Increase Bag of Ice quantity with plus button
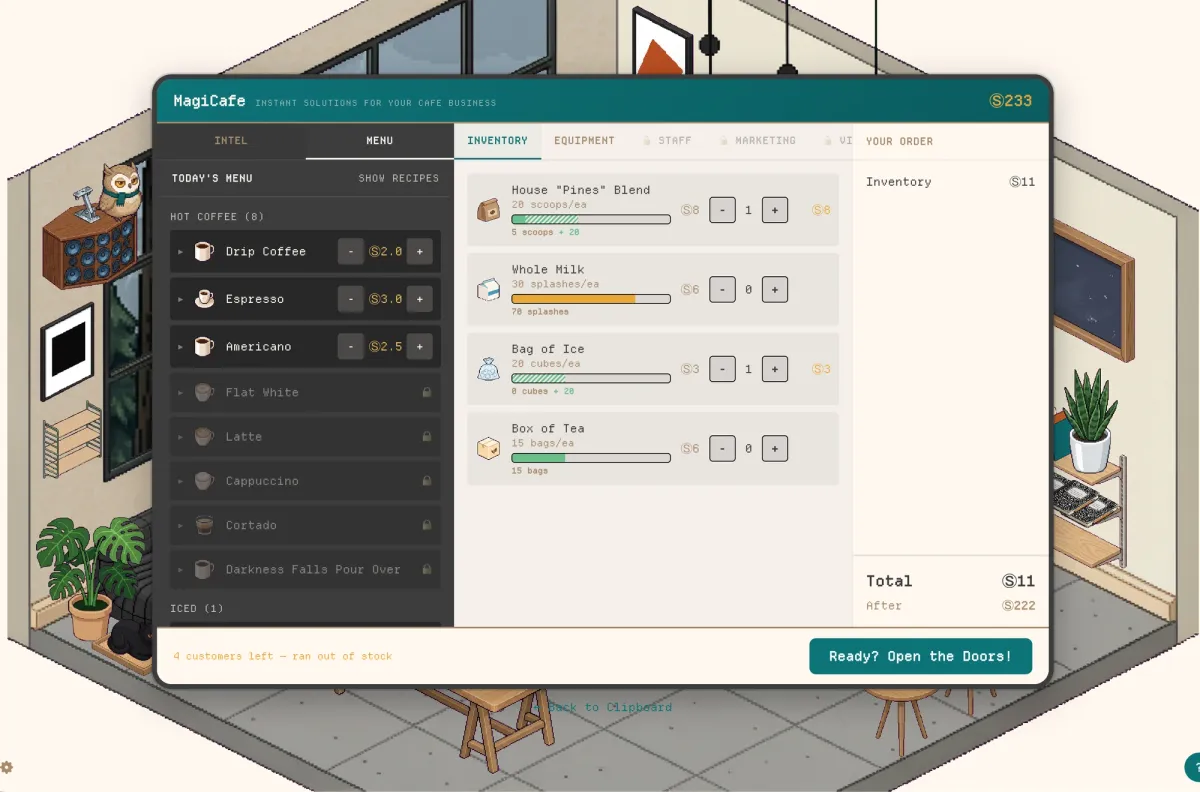Viewport: 1200px width, 792px height. (775, 368)
